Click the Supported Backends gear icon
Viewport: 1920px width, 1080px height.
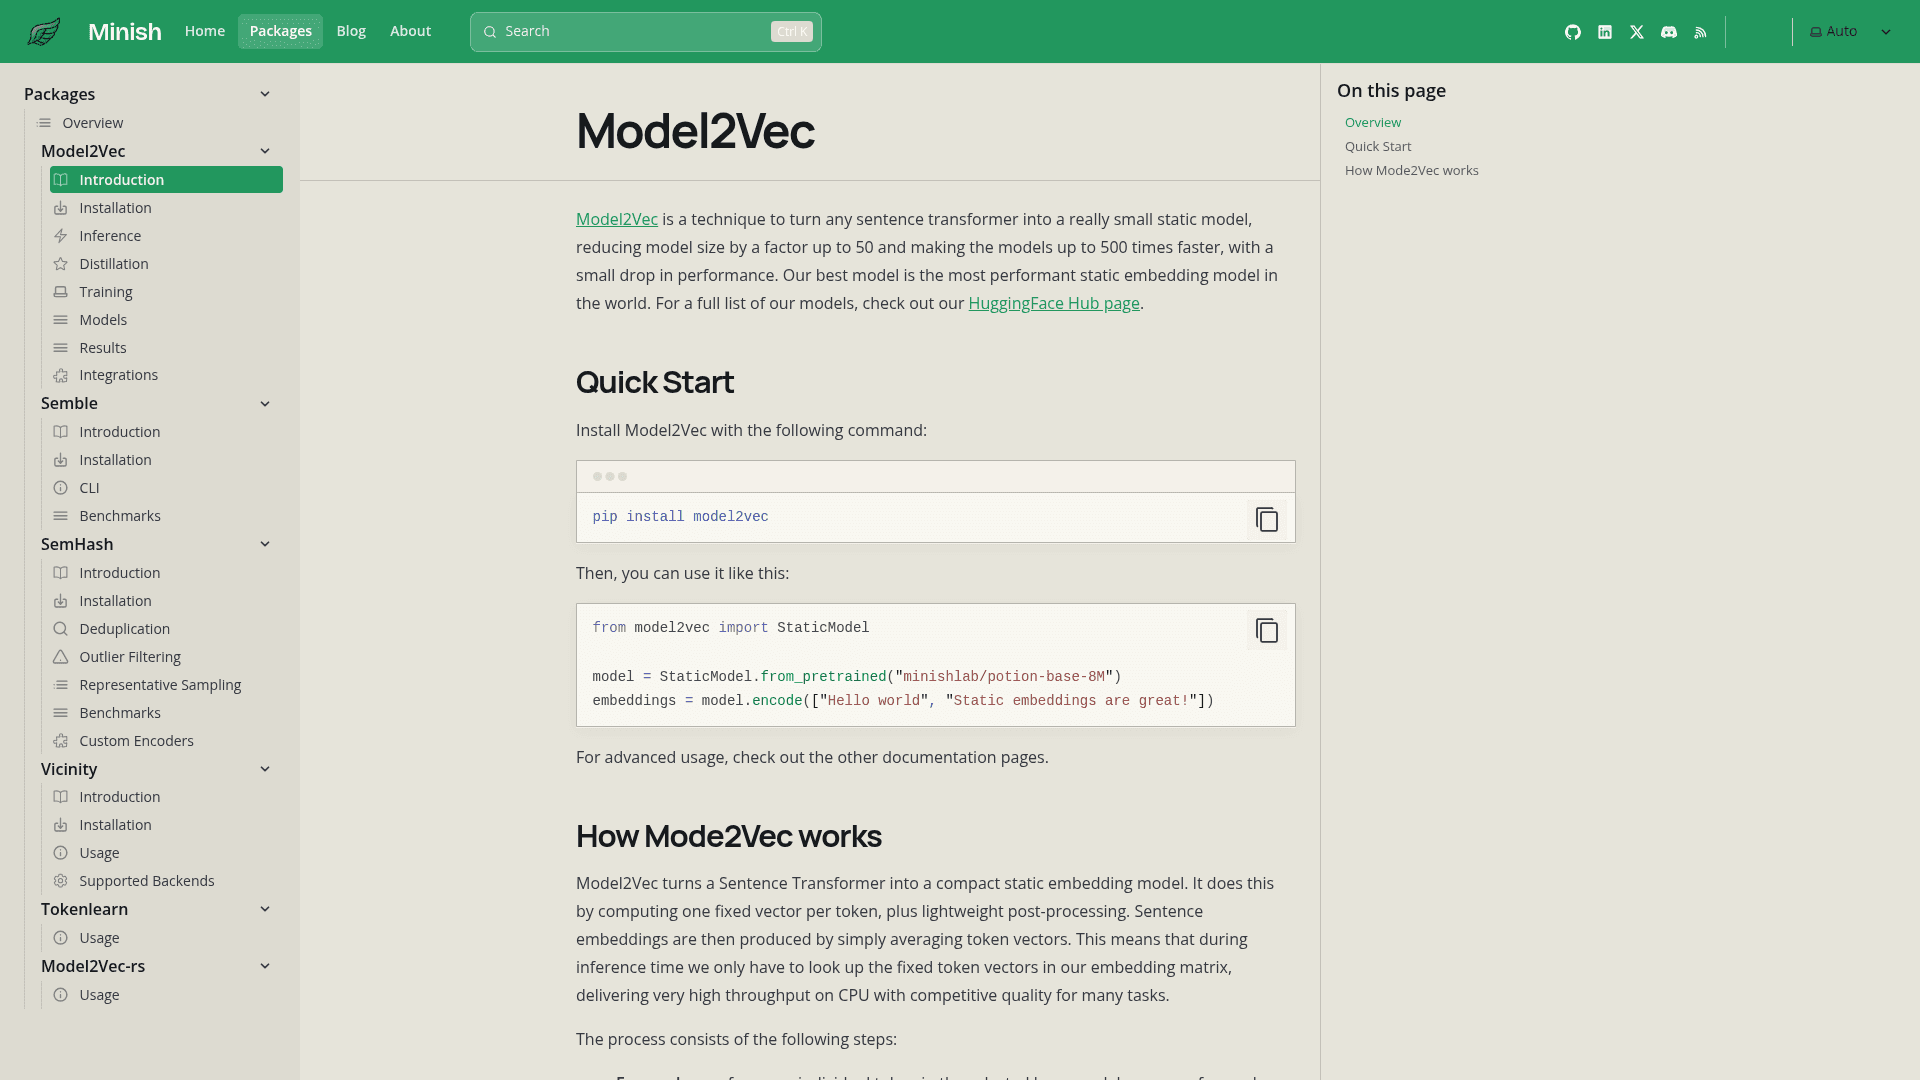point(61,881)
